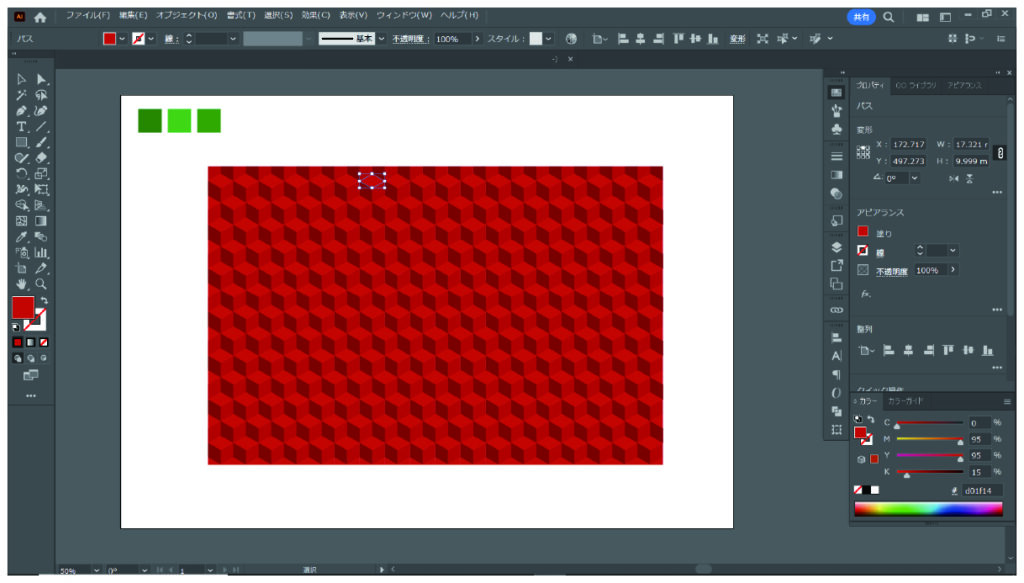
Task: Set color mode to solid Color
Action: pos(18,342)
